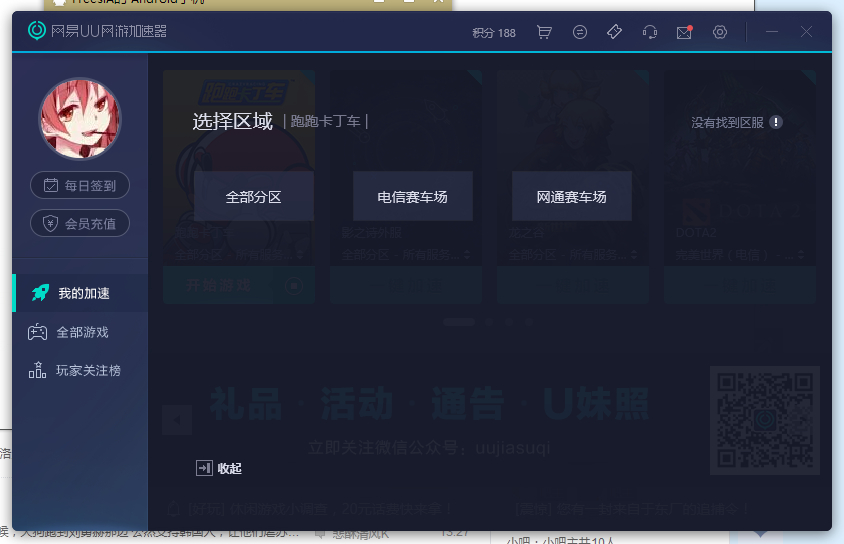
Task: Open the settings gear icon
Action: coord(720,32)
